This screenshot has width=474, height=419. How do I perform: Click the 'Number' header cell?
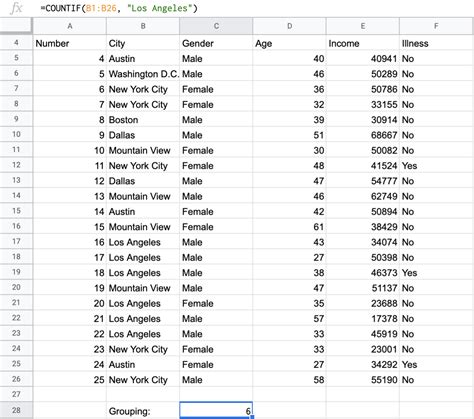(70, 43)
